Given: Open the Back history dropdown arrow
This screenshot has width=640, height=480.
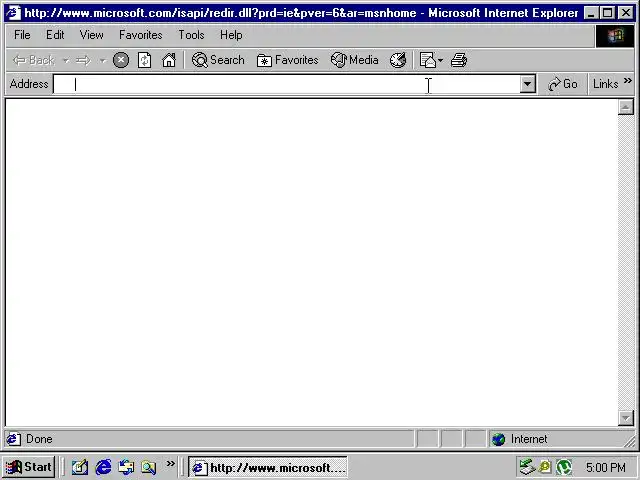Looking at the screenshot, I should pyautogui.click(x=66, y=60).
